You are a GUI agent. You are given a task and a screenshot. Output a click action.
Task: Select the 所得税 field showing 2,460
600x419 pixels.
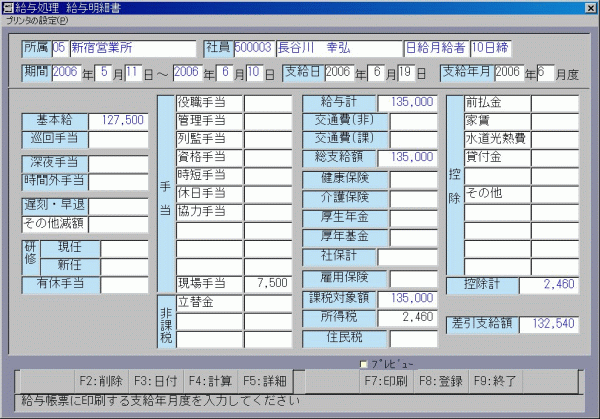(413, 317)
